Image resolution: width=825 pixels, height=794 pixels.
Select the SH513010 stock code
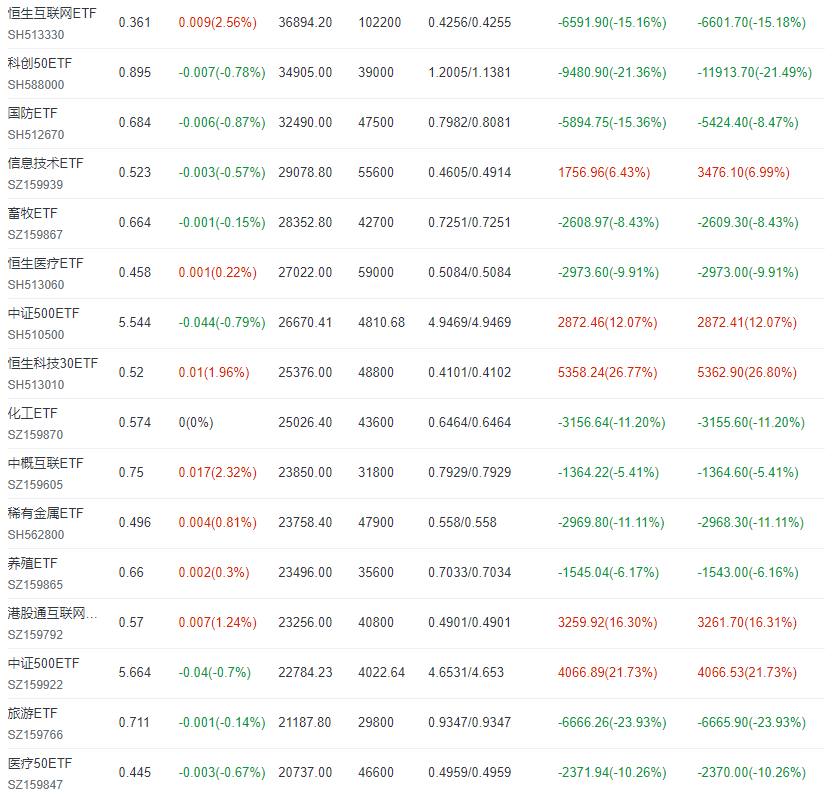[36, 385]
